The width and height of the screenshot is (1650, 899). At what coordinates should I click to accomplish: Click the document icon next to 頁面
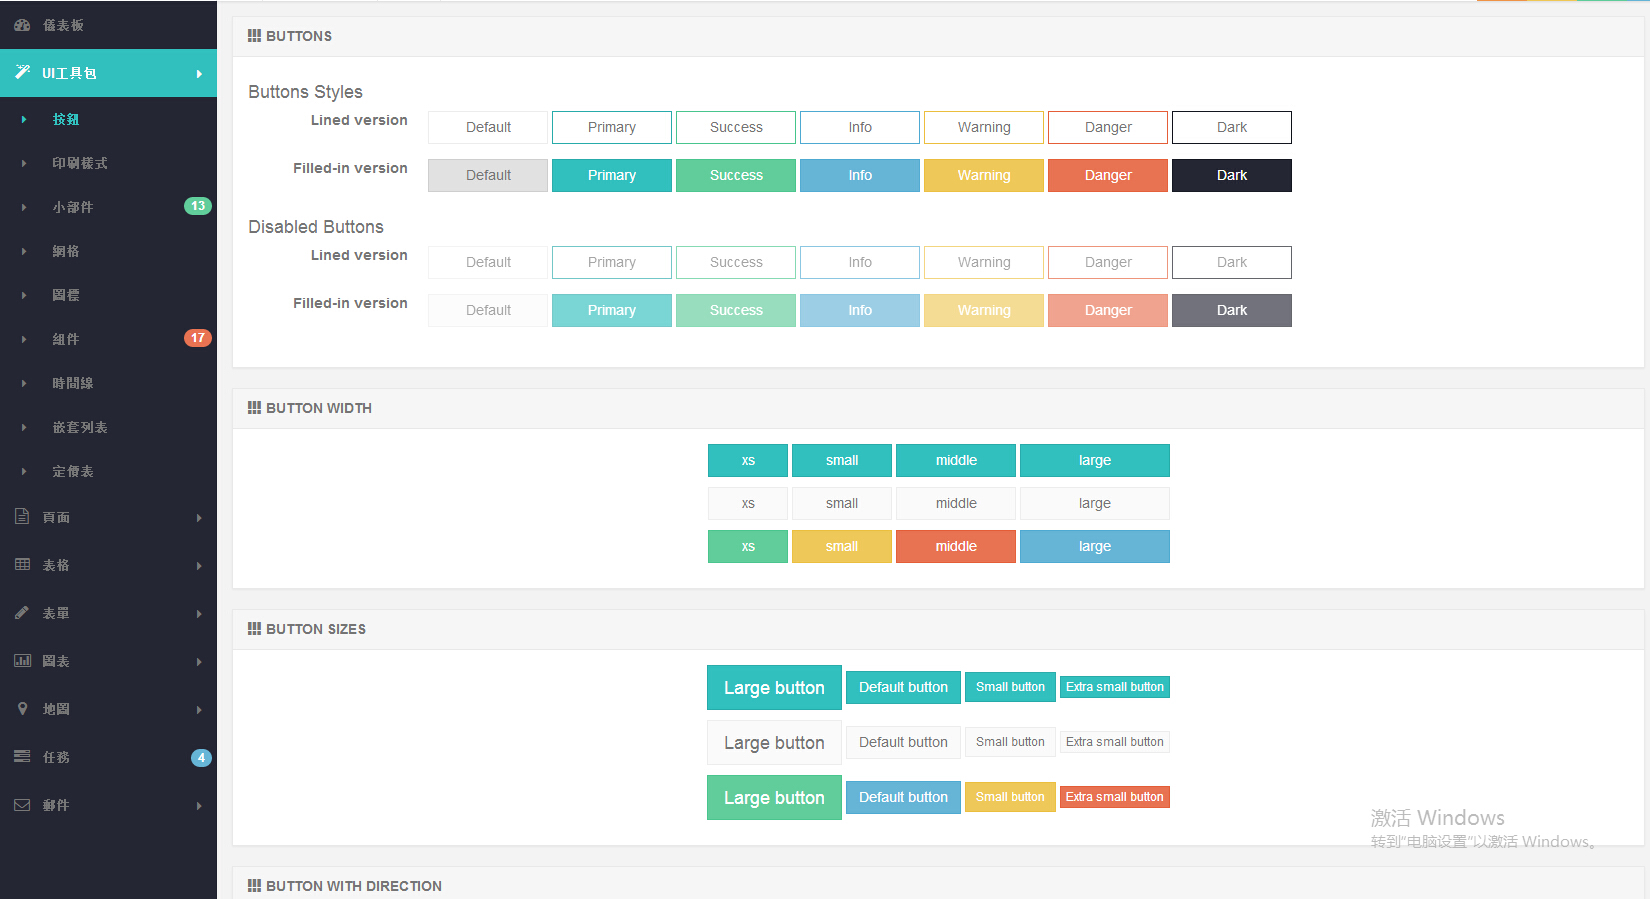(x=22, y=516)
